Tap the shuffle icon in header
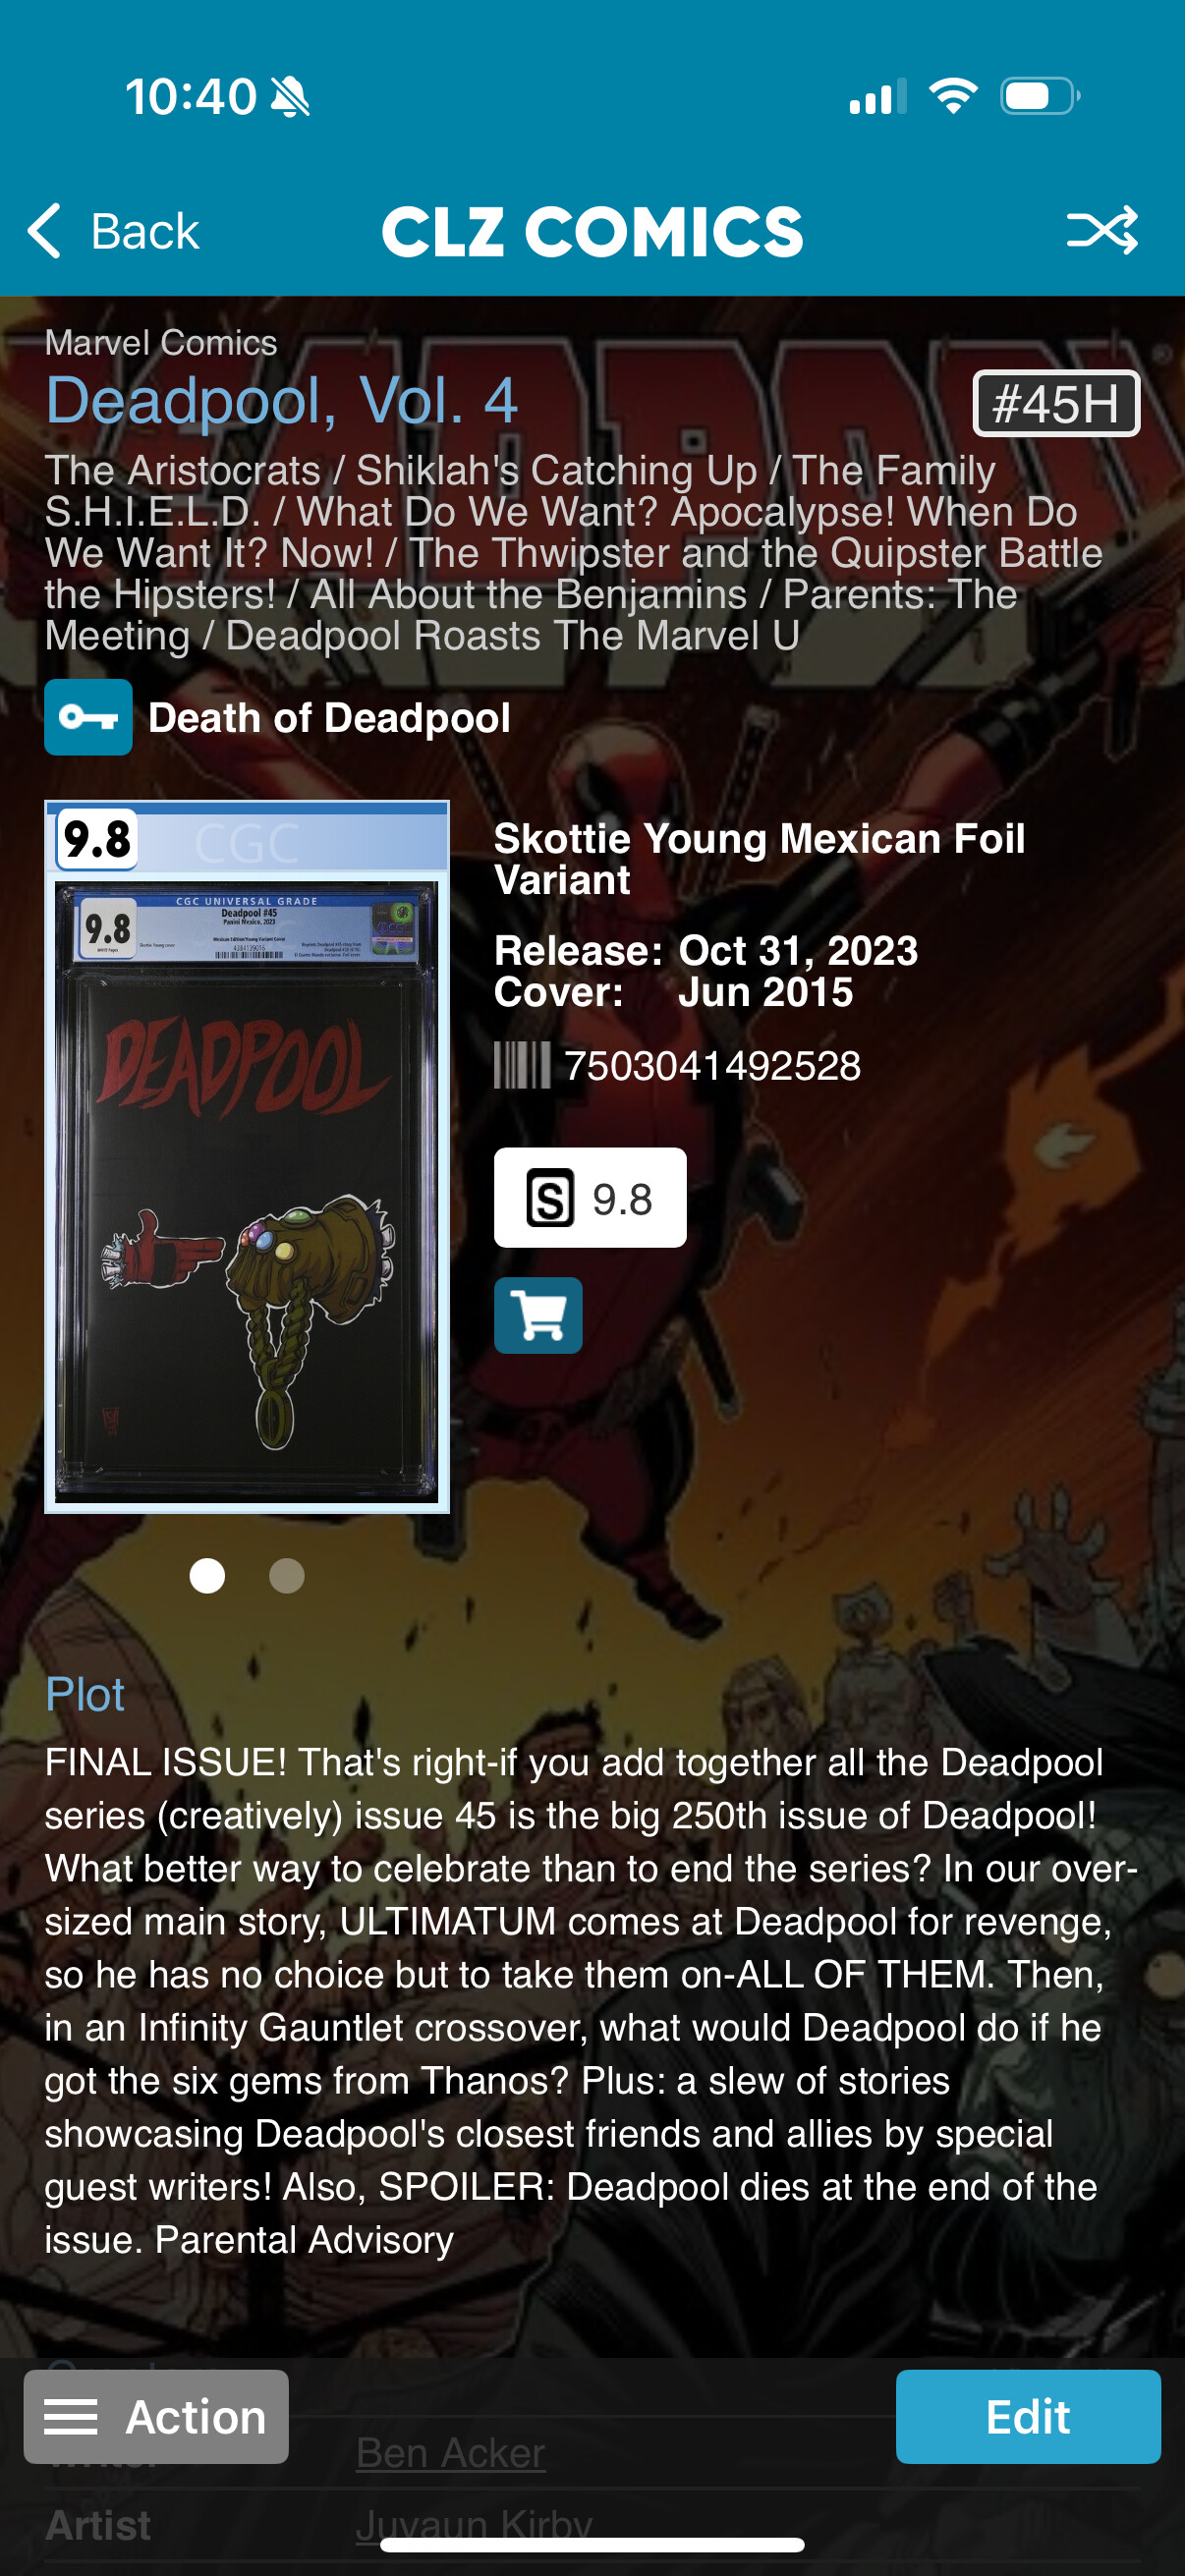Screen dimensions: 1185x2576 [x=1102, y=230]
